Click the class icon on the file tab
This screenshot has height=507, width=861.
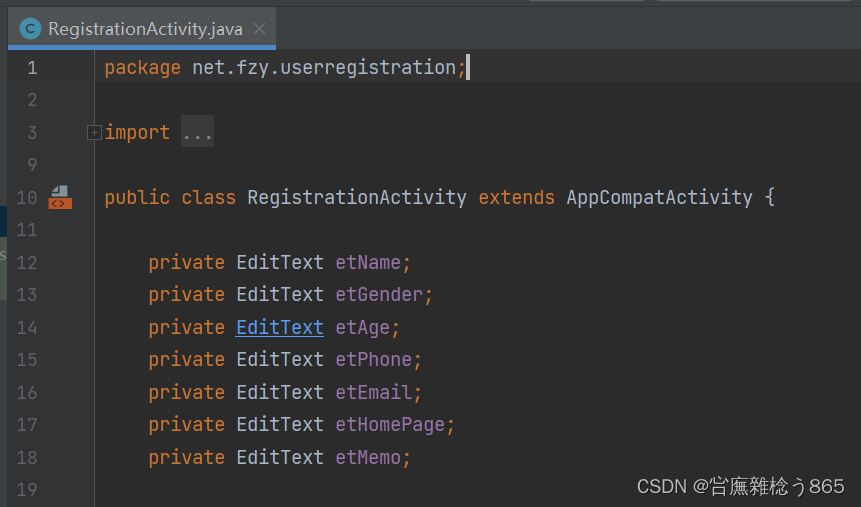(x=30, y=29)
